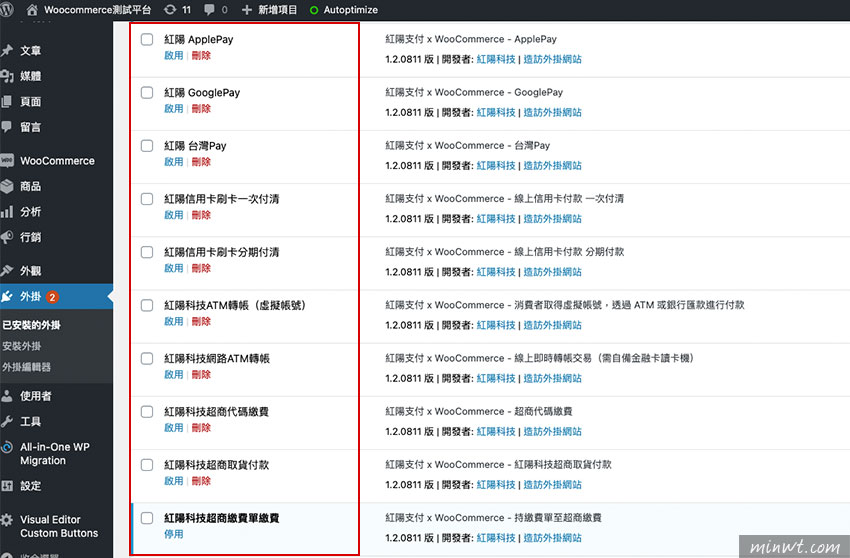
Task: Activate 紅陽 ApplePay via 啟用
Action: coord(173,55)
